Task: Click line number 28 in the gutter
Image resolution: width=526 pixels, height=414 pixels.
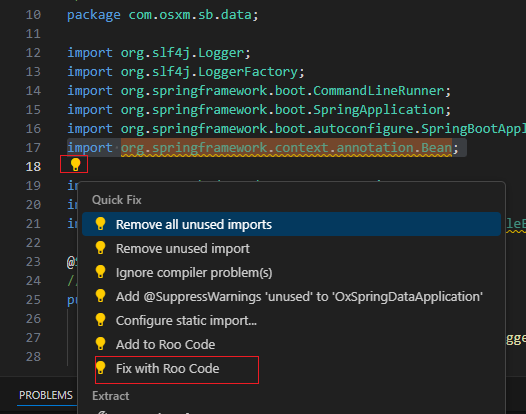Action: 33,357
